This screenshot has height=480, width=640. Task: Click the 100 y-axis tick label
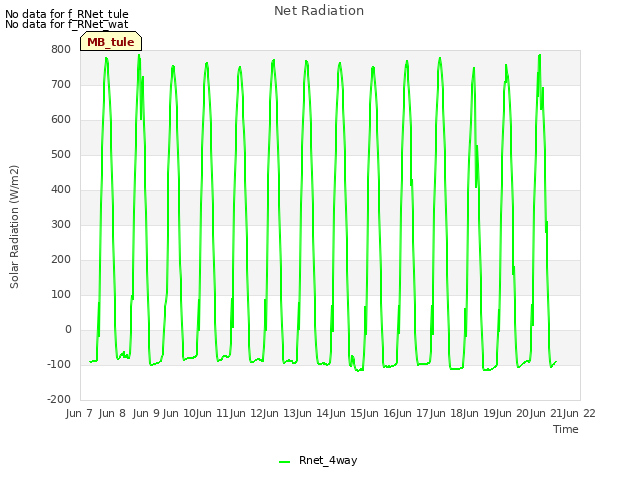tap(61, 295)
